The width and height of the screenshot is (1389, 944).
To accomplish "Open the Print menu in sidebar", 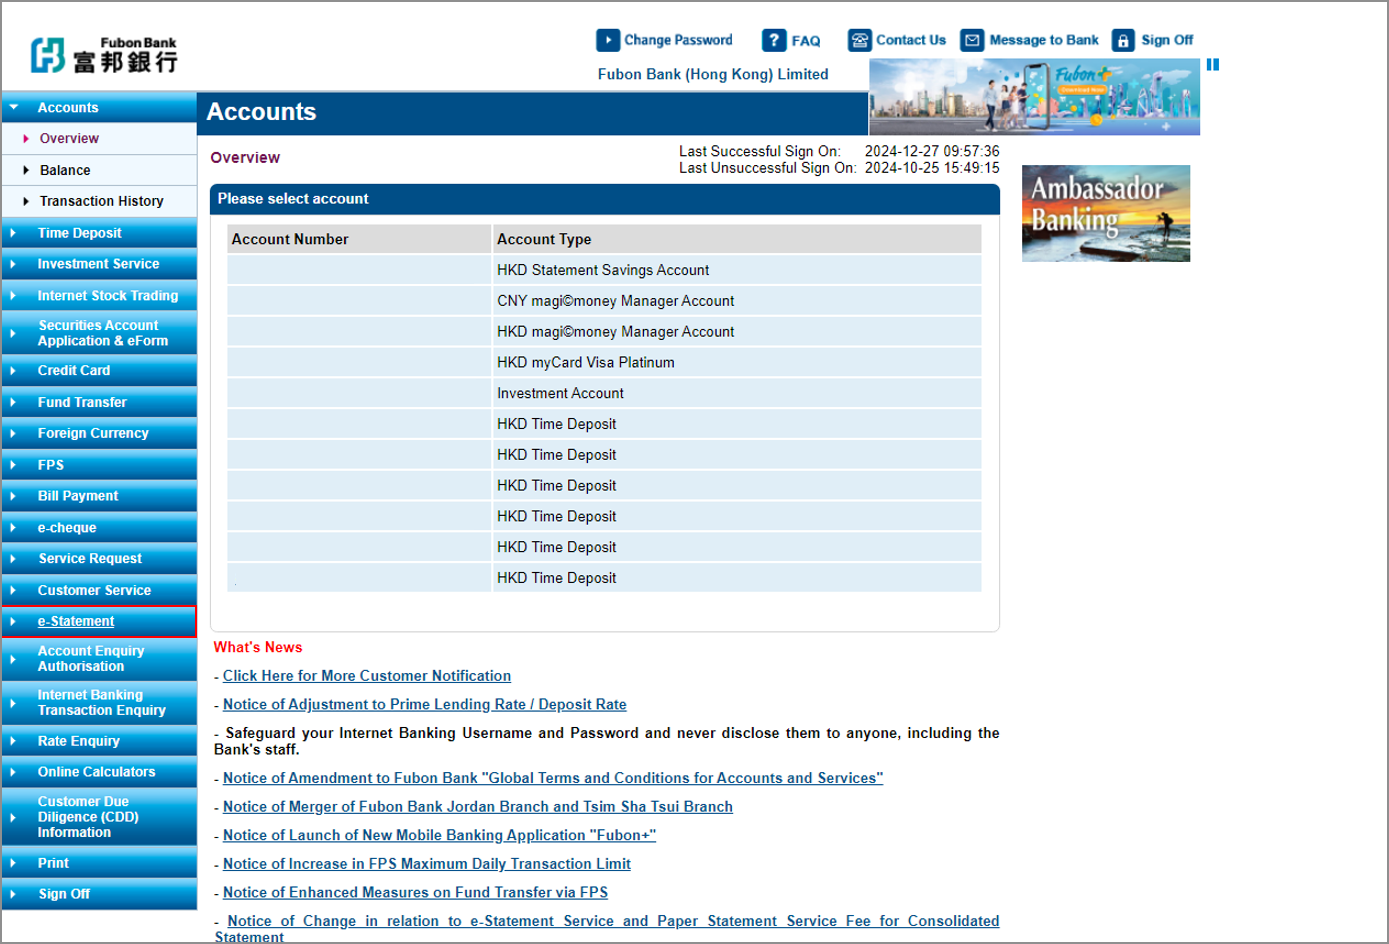I will pos(99,863).
